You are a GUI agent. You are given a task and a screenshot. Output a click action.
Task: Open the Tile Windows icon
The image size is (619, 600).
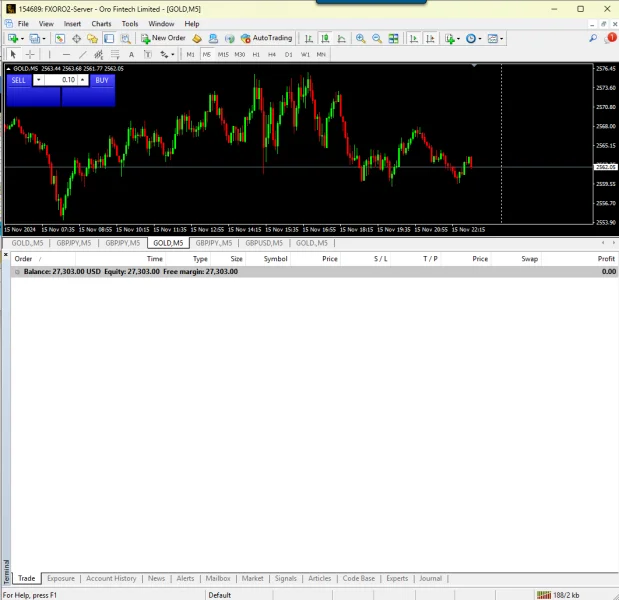click(x=395, y=38)
